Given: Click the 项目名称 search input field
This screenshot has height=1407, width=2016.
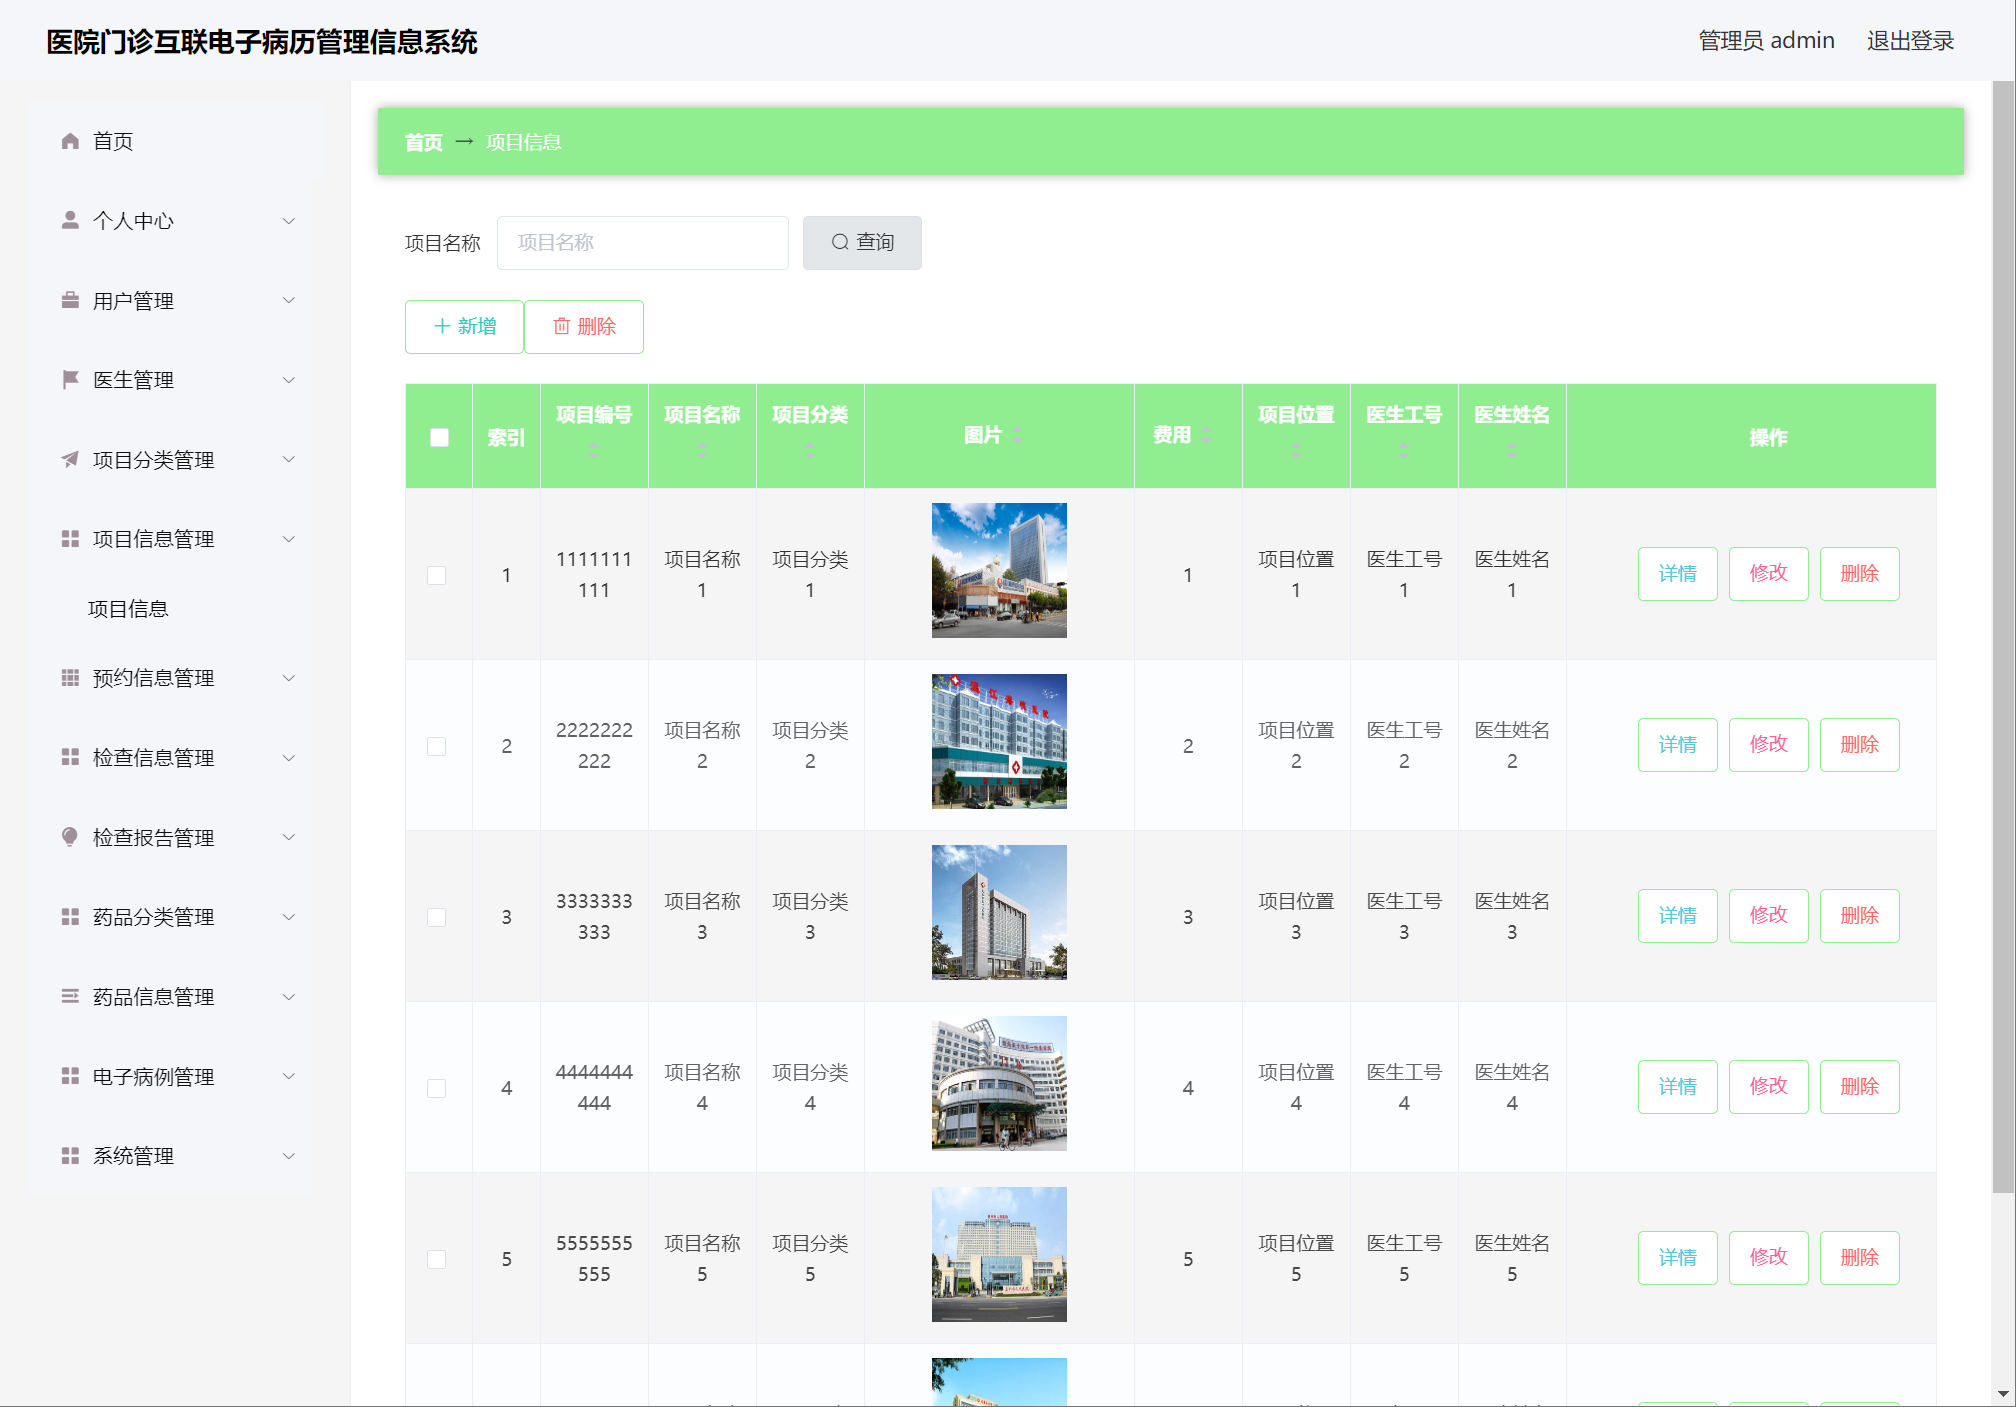Looking at the screenshot, I should click(x=642, y=243).
